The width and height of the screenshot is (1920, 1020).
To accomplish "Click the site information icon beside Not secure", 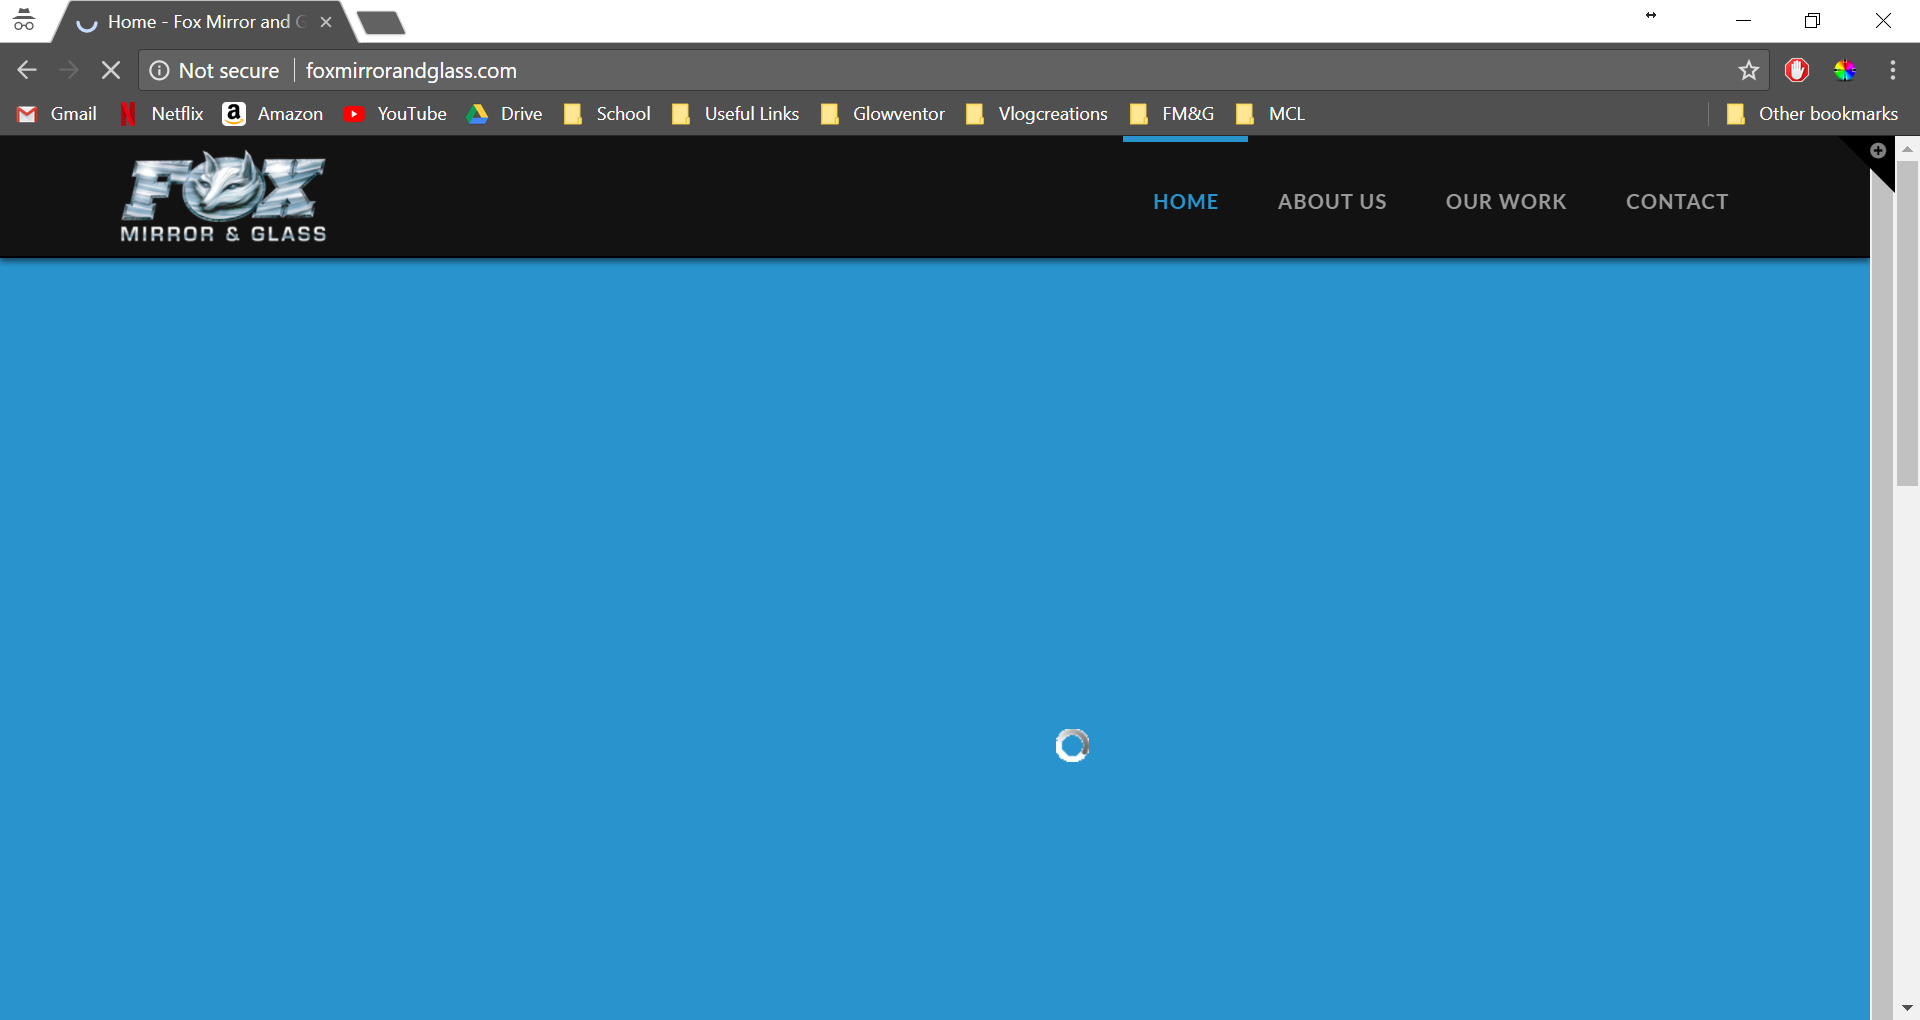I will 159,70.
